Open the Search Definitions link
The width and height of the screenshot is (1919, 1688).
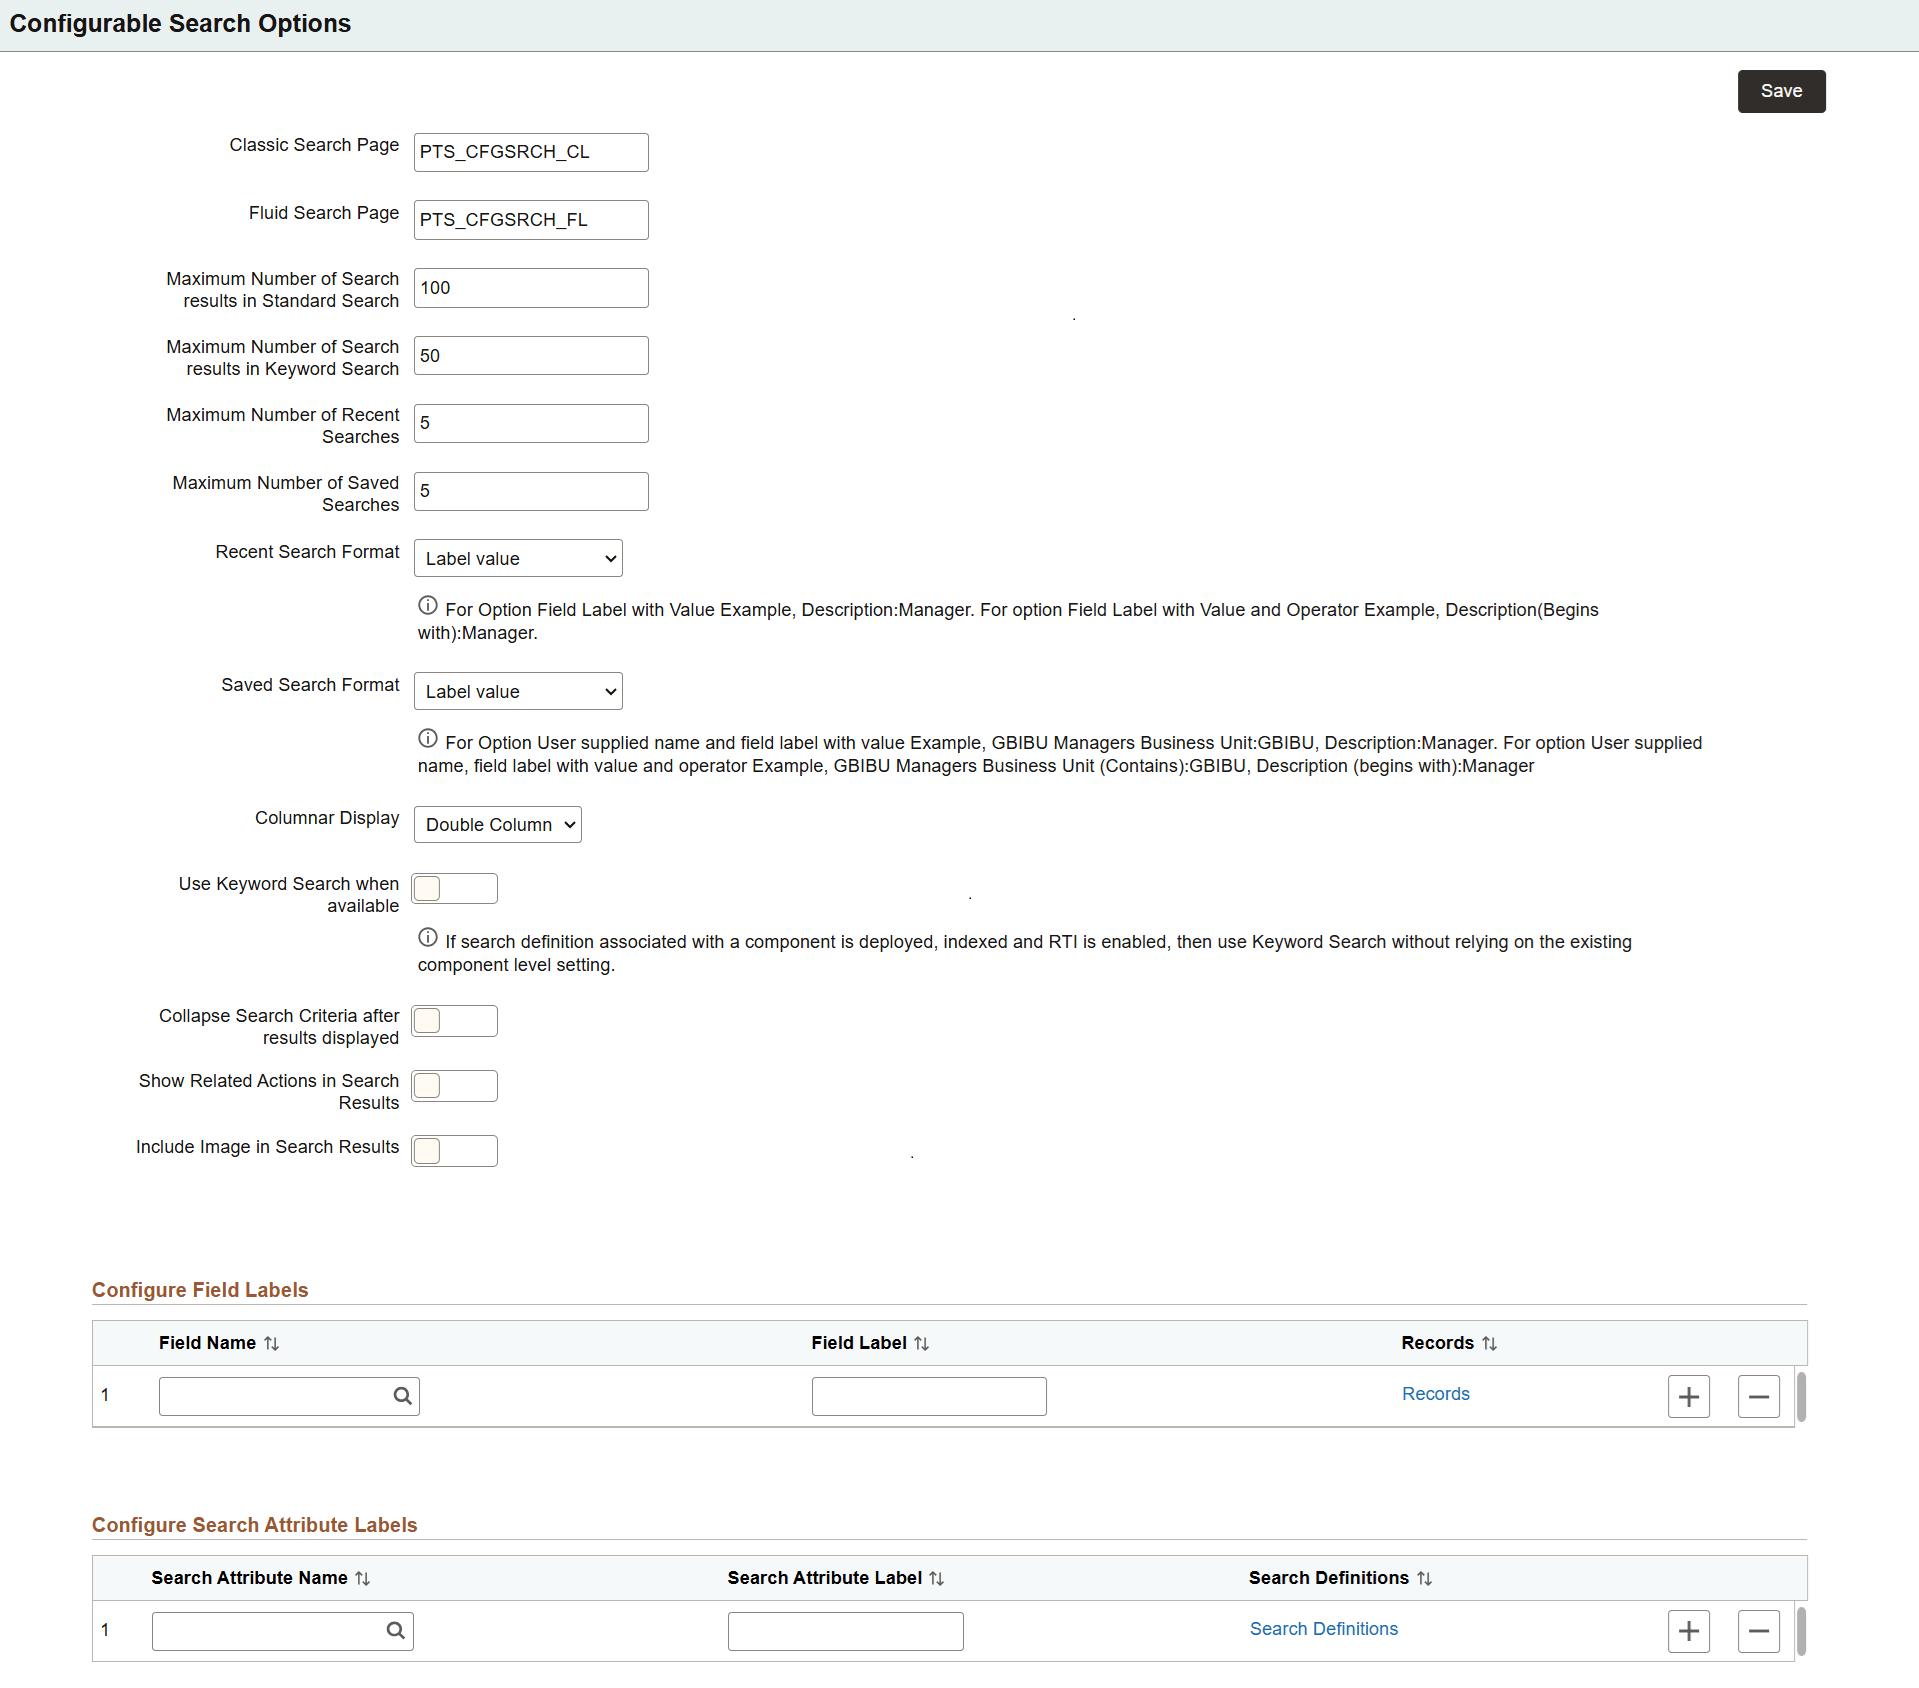(1324, 1628)
